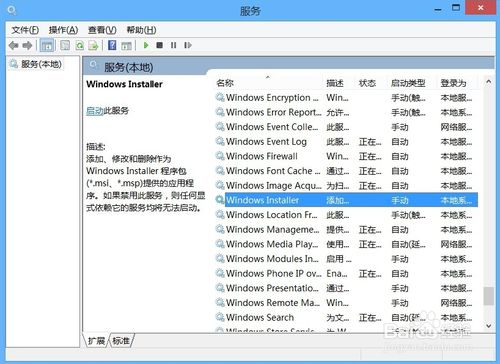Screen dimensions: 500x364
Task: Select the Windows Phone IP ov... service row
Action: coord(346,274)
